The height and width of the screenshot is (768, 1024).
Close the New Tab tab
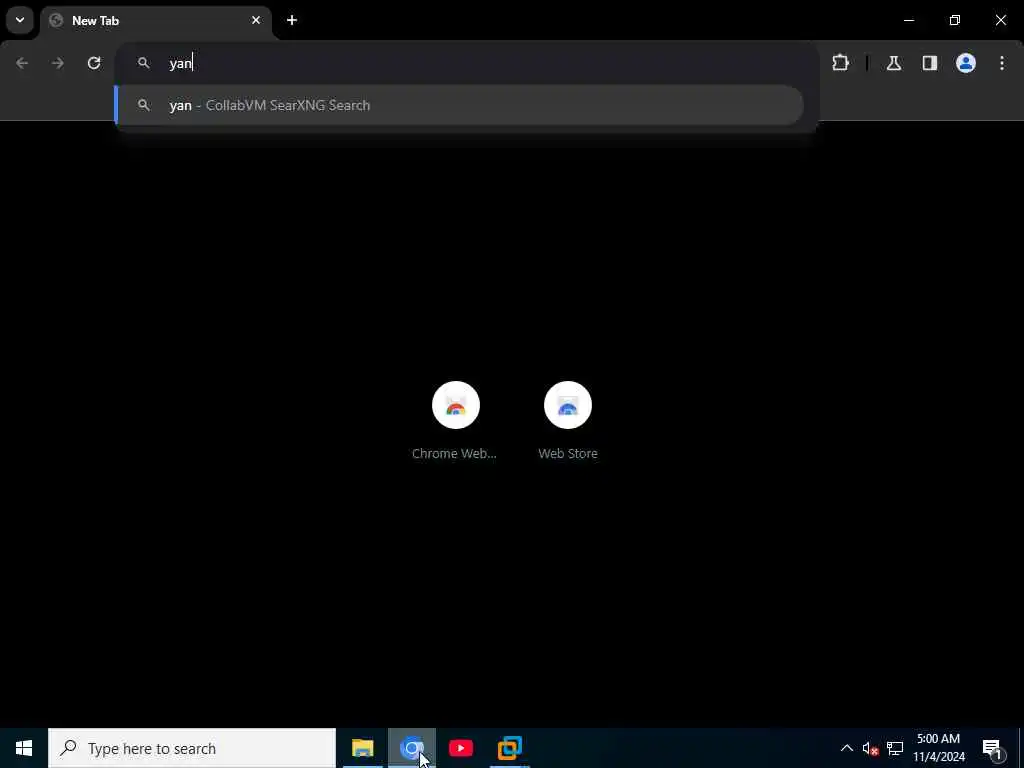(256, 20)
